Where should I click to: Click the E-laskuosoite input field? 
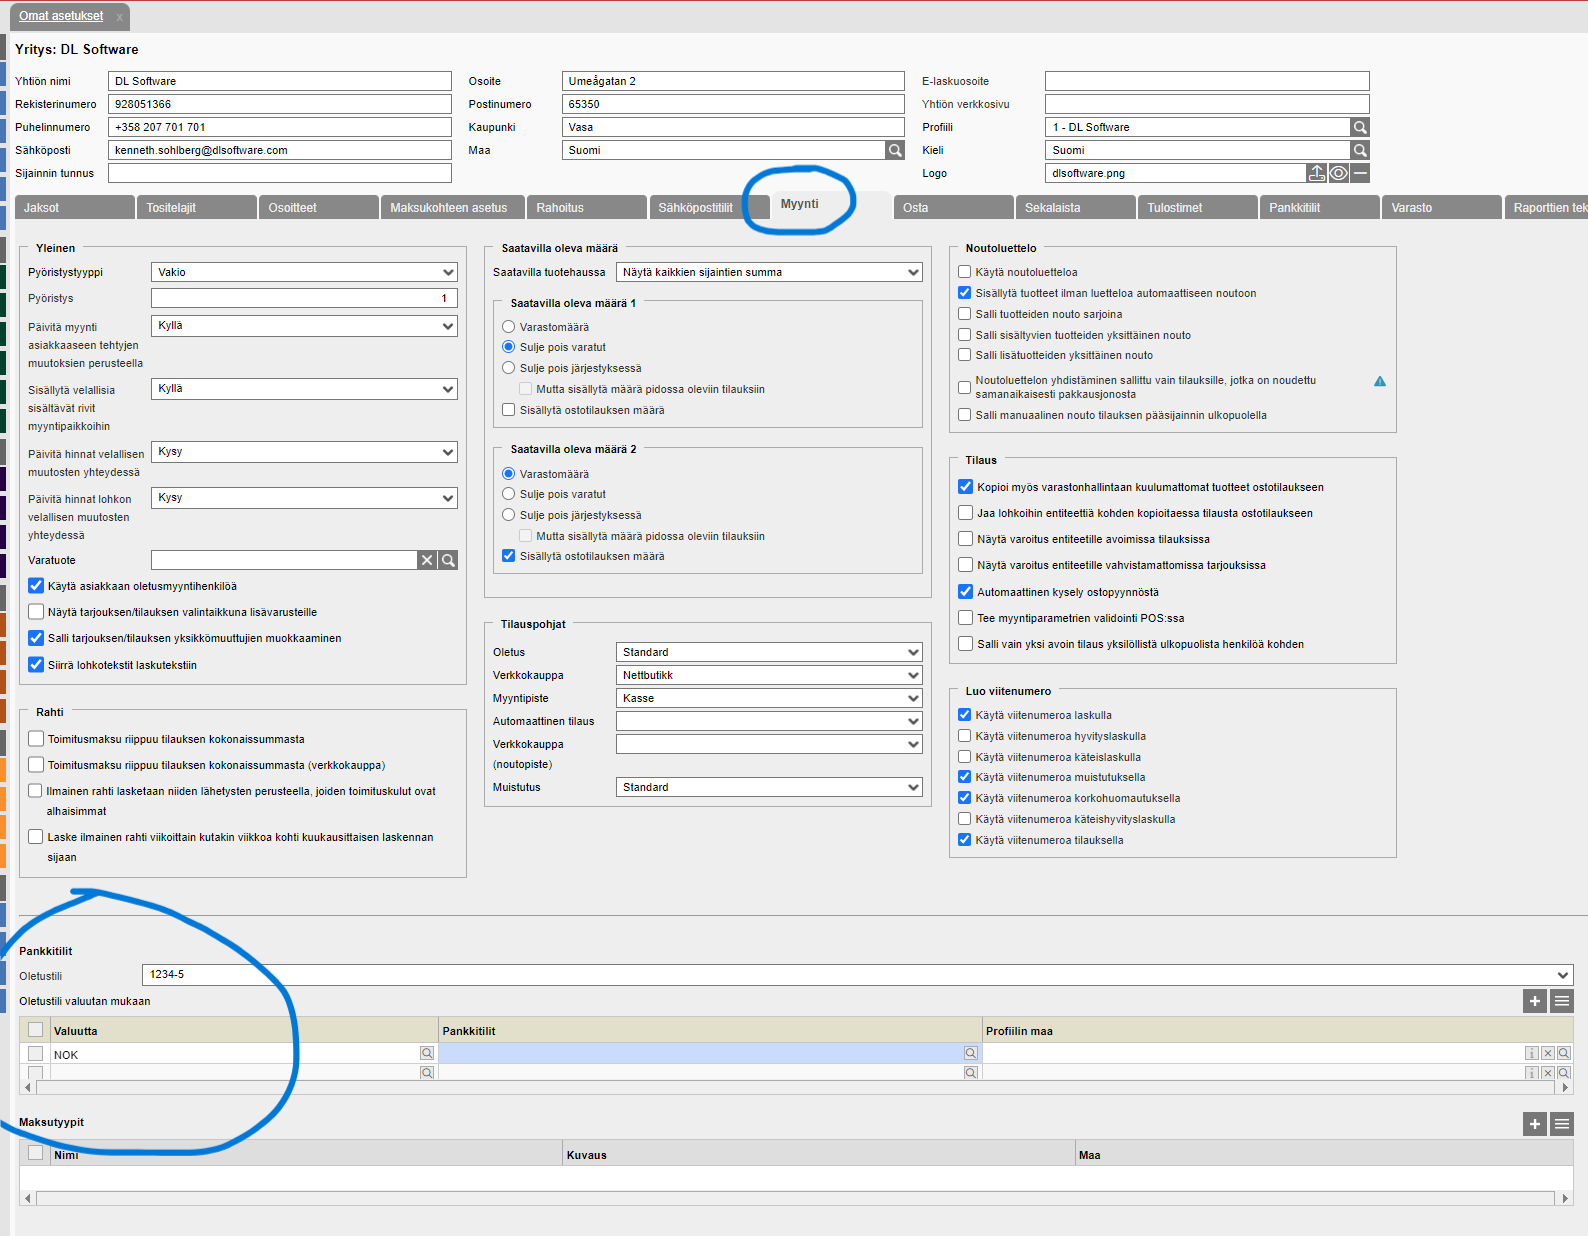point(1207,81)
